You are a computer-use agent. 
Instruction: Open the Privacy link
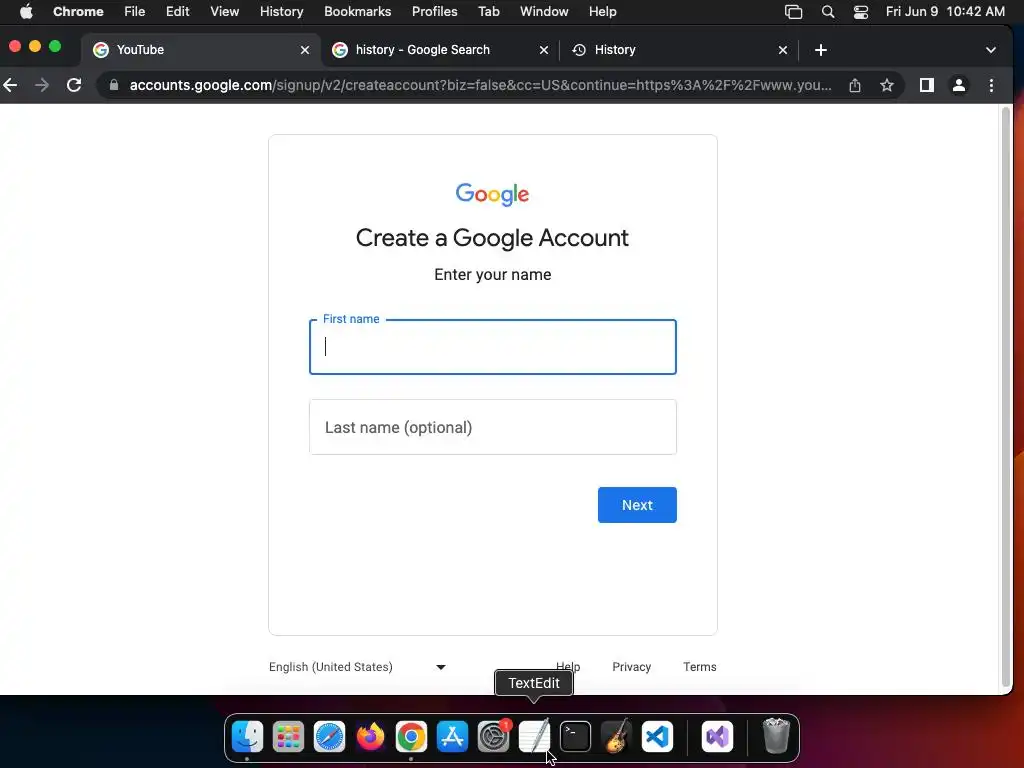click(x=632, y=667)
